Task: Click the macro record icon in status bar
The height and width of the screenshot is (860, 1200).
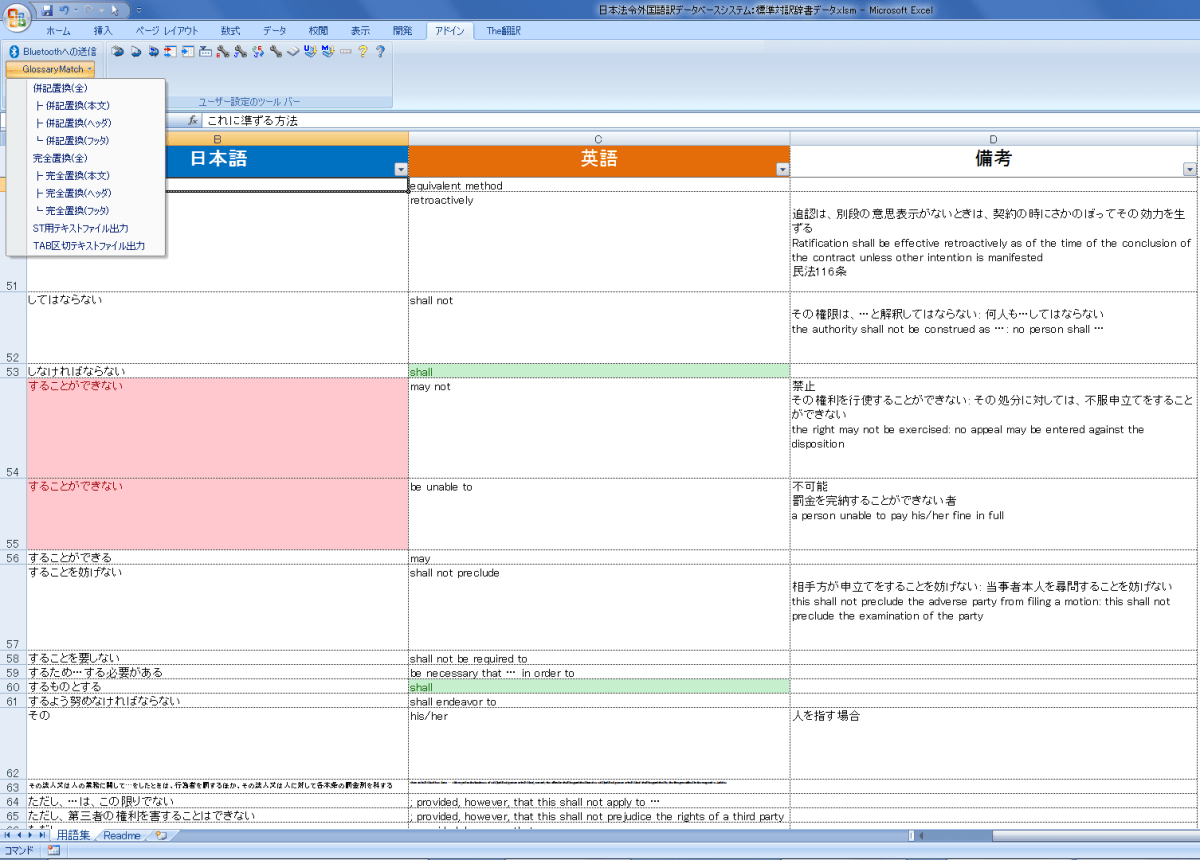Action: [53, 851]
